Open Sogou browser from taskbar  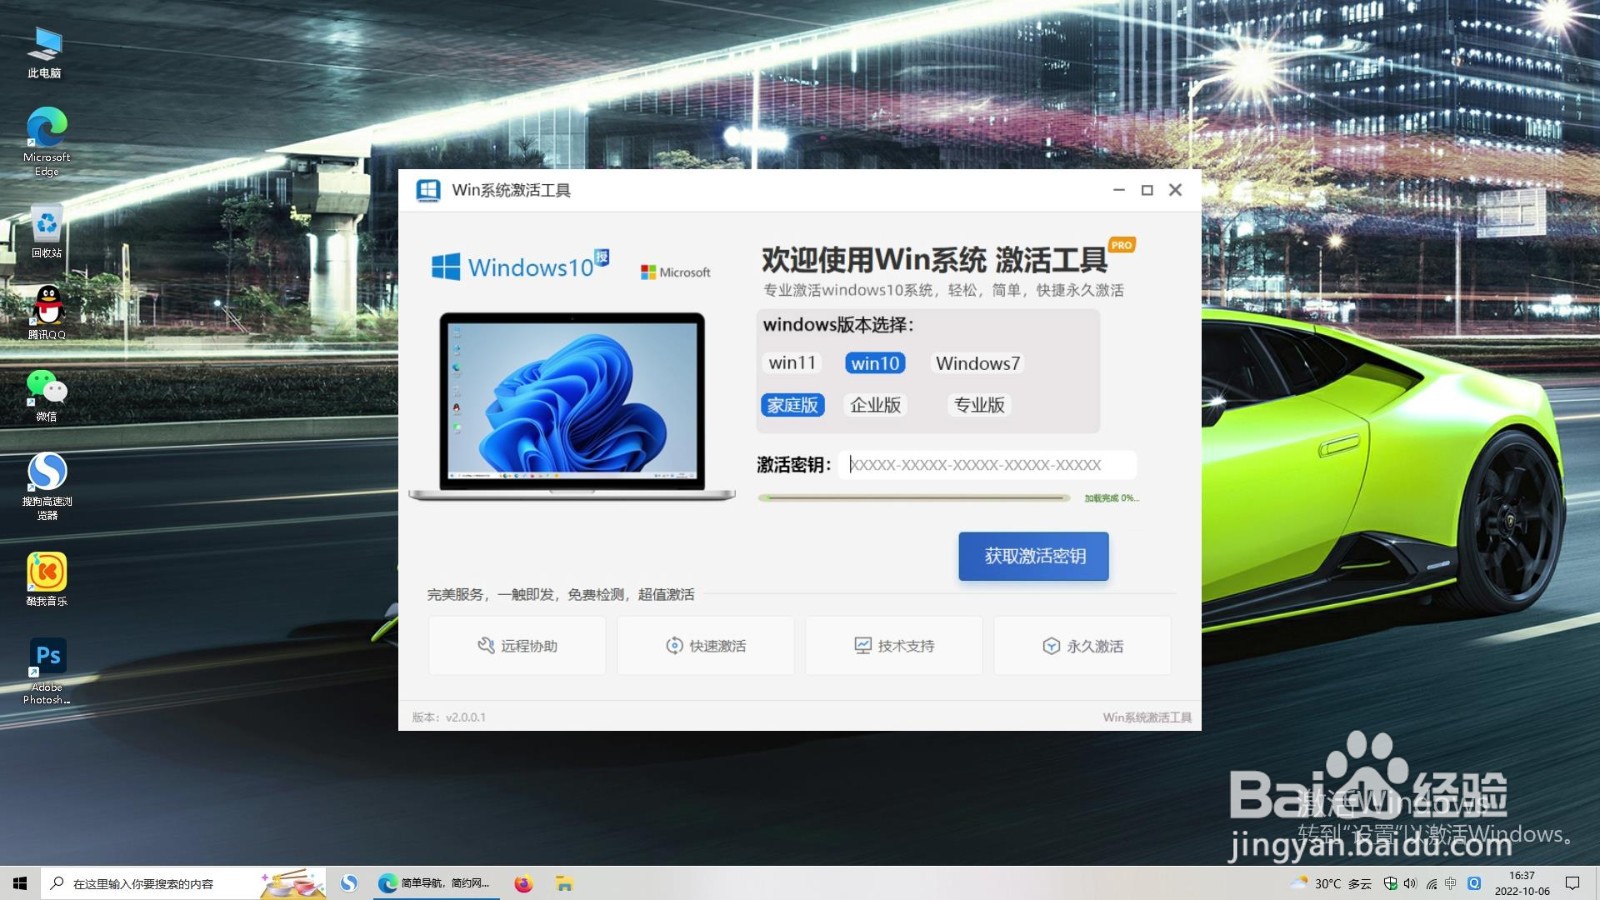click(x=349, y=883)
